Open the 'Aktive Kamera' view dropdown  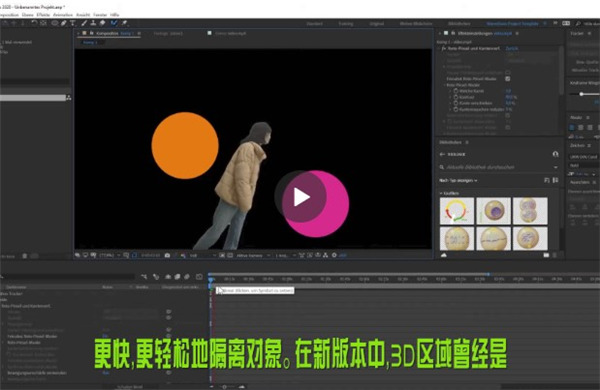253,255
